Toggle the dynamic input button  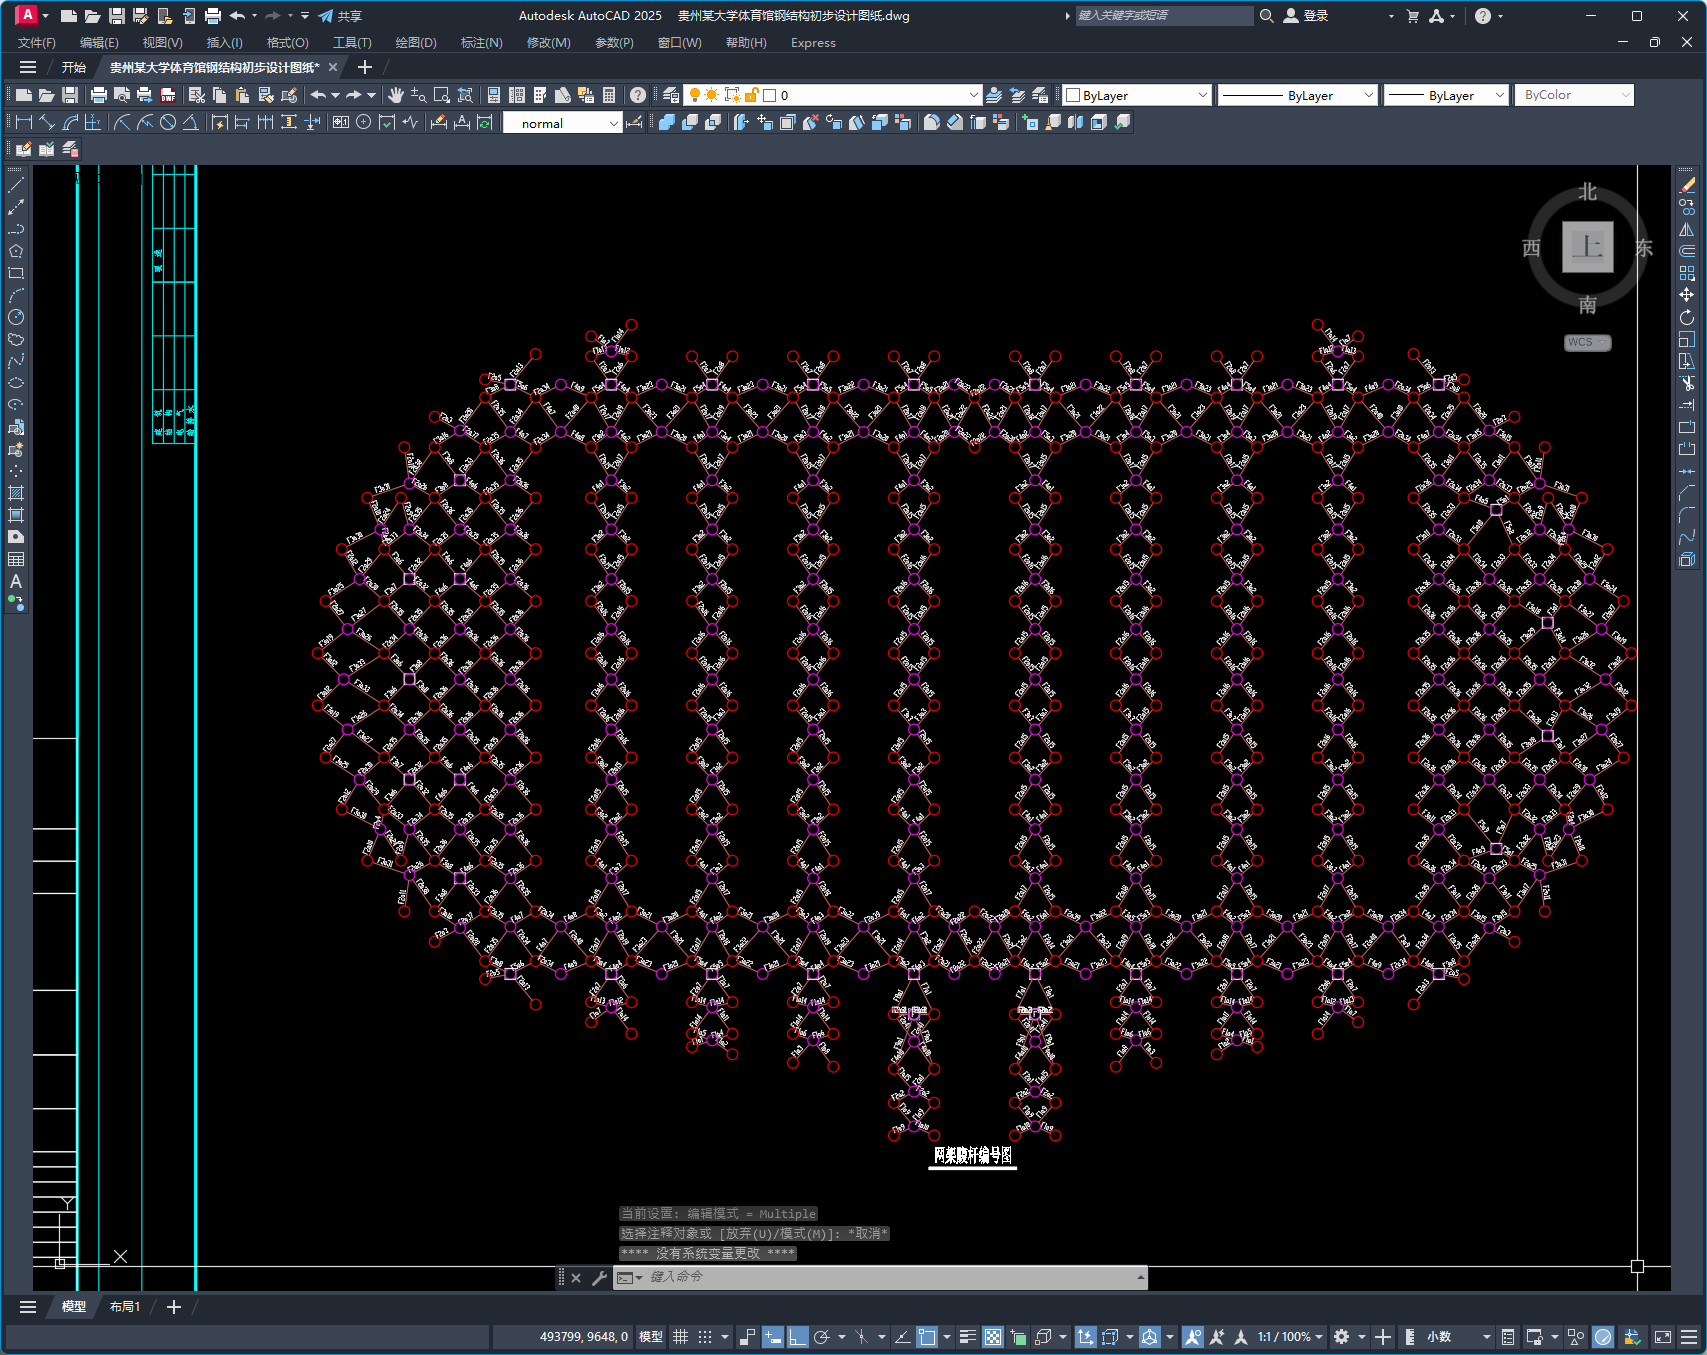click(772, 1337)
